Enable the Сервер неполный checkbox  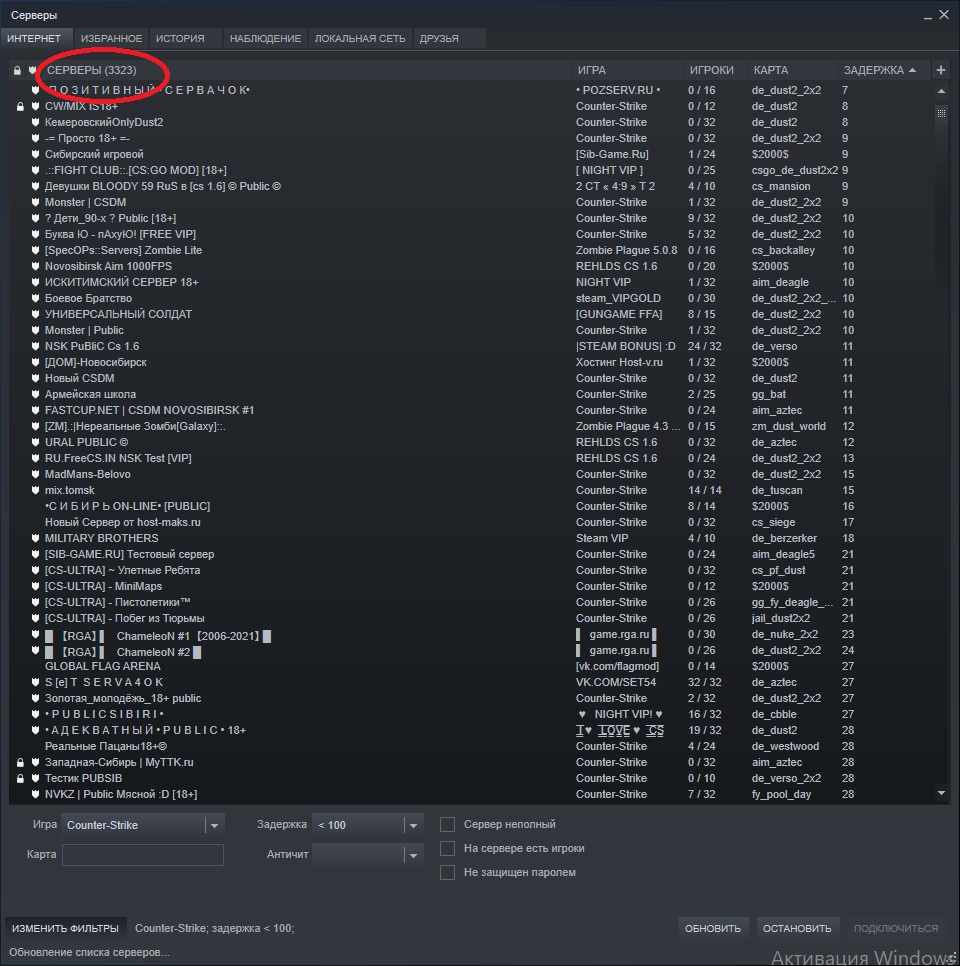pos(447,824)
